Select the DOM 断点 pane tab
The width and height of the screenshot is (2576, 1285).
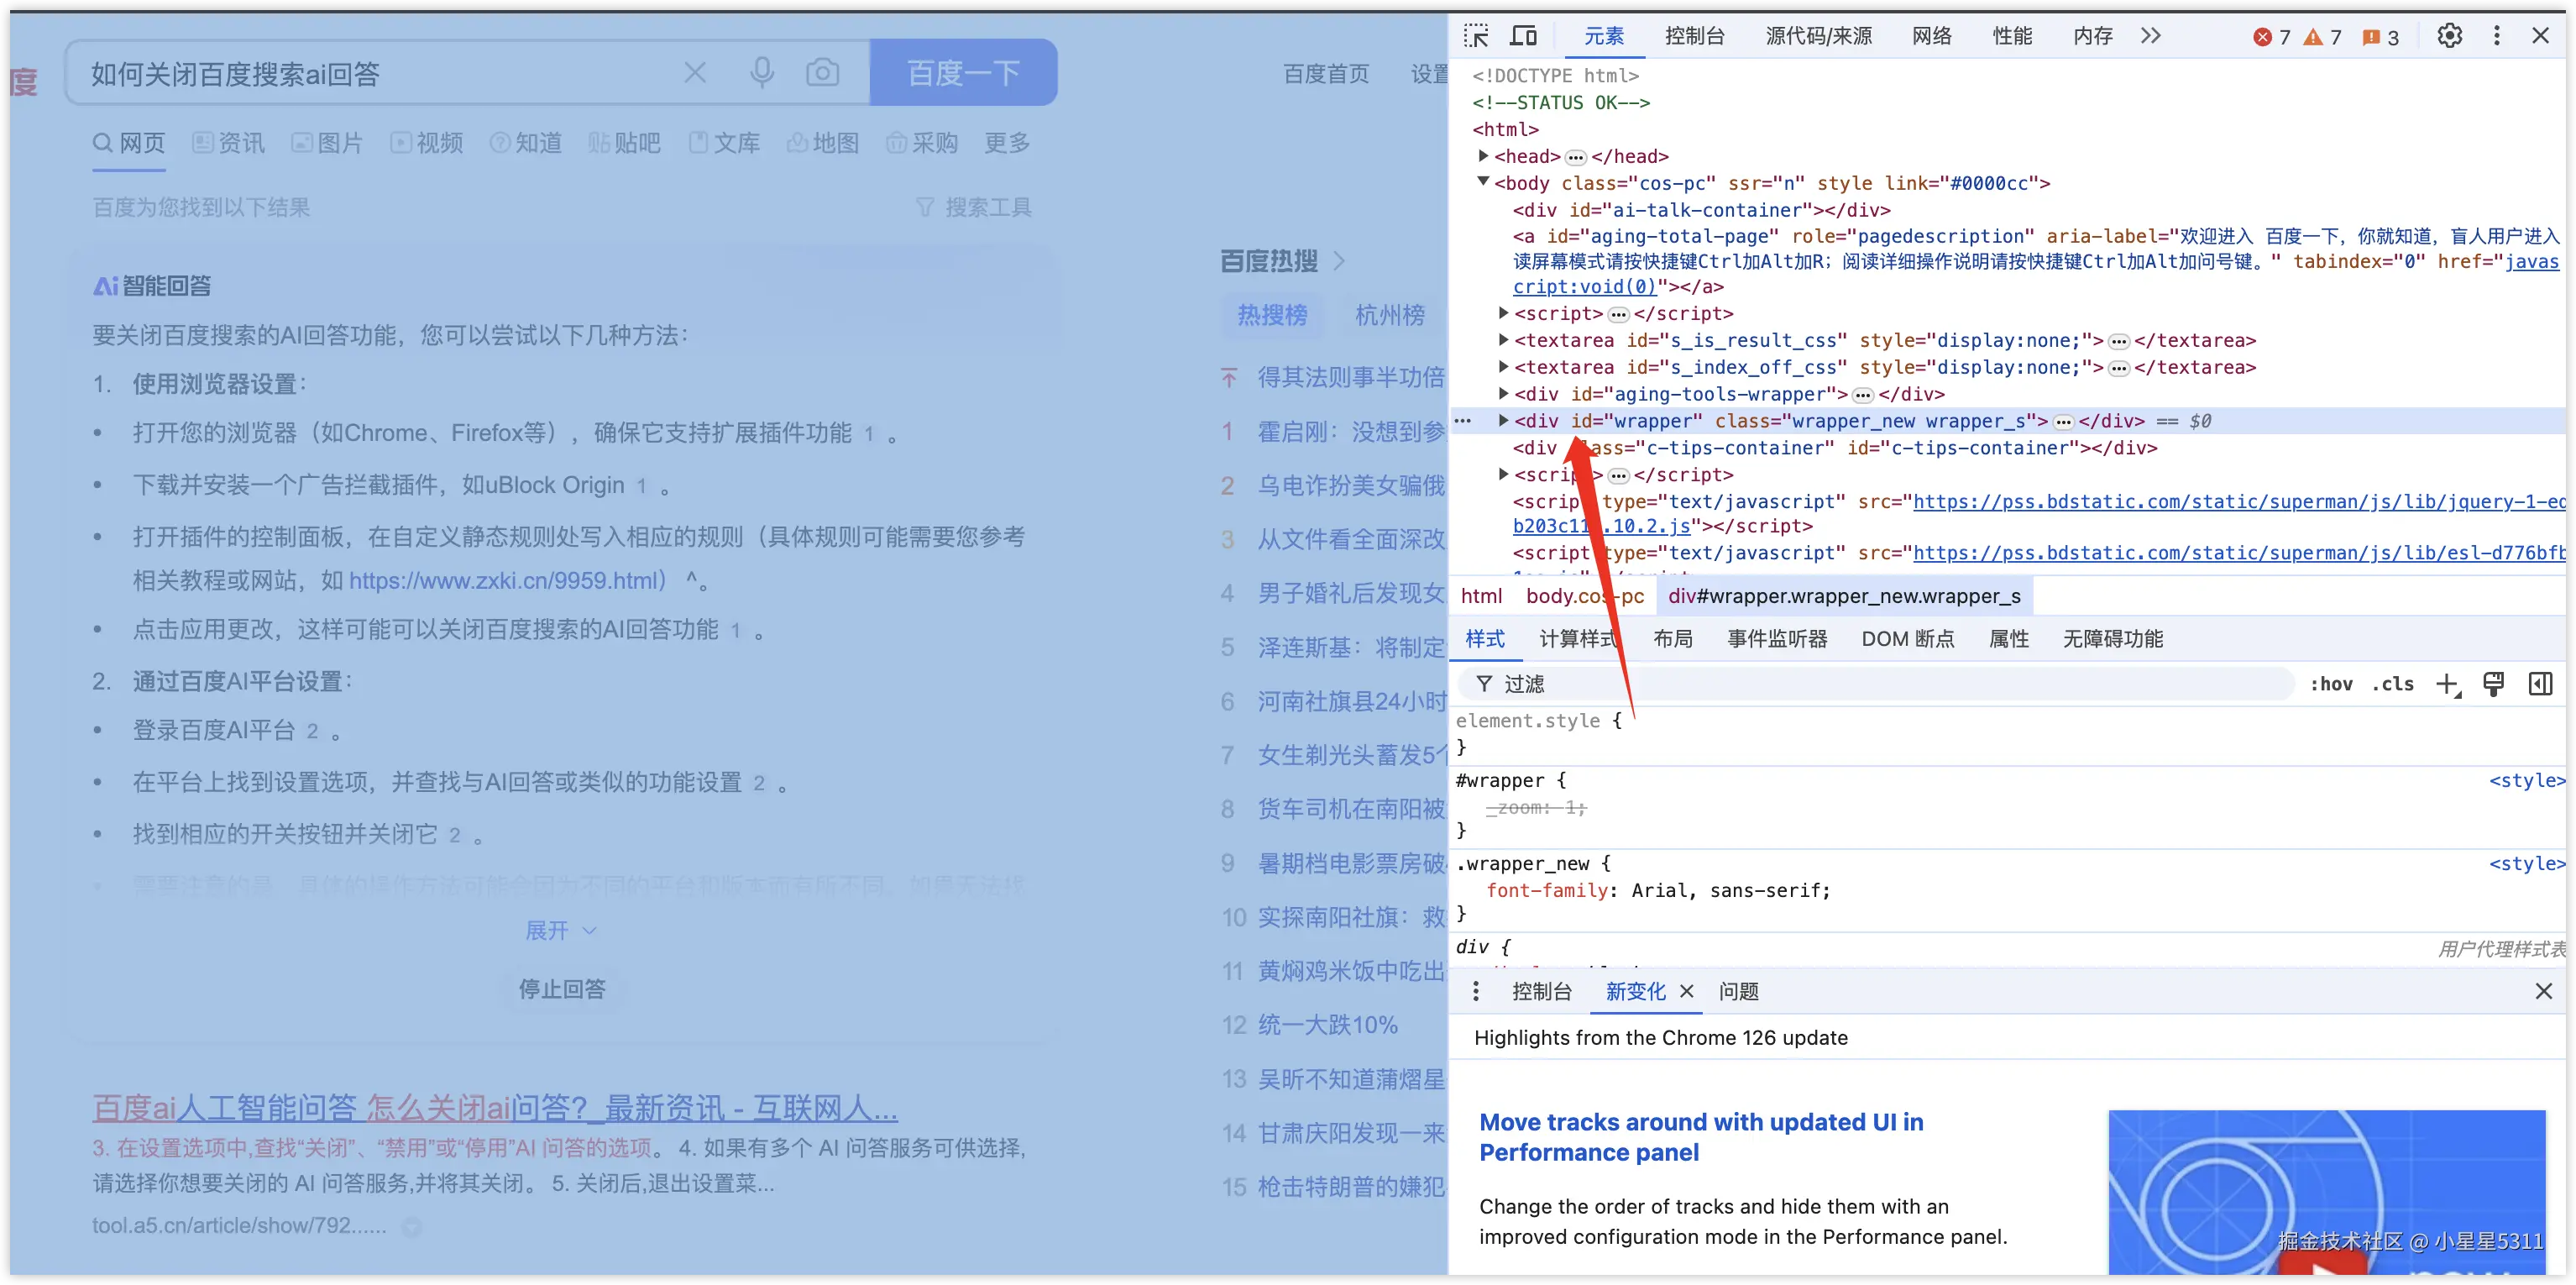click(x=1907, y=639)
